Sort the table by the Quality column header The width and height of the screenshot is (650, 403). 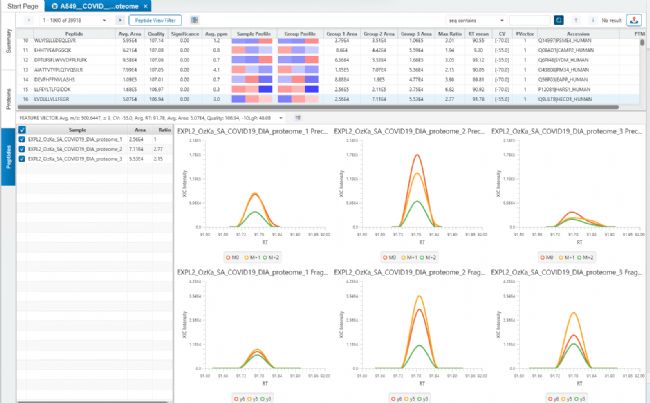tap(156, 34)
